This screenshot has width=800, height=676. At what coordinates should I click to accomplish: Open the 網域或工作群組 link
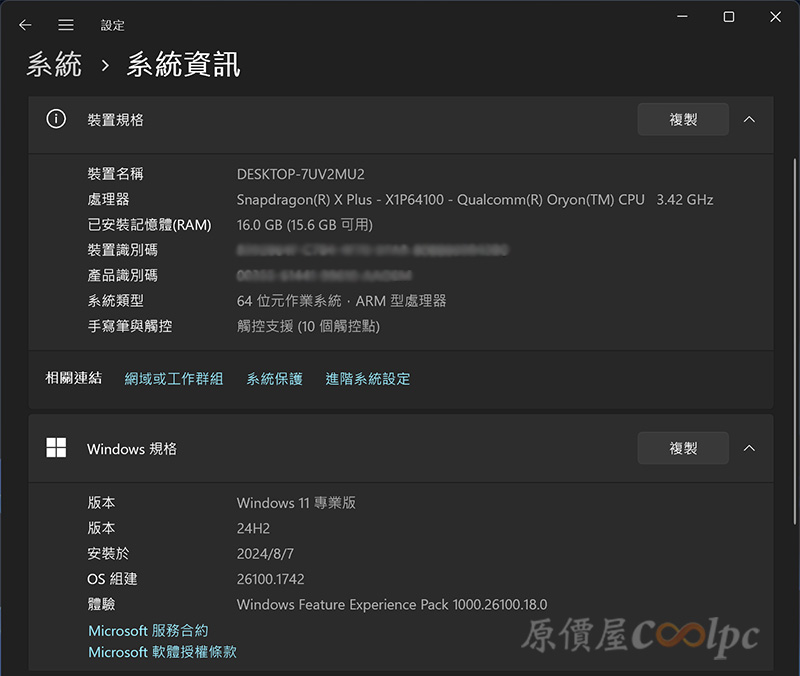point(174,379)
